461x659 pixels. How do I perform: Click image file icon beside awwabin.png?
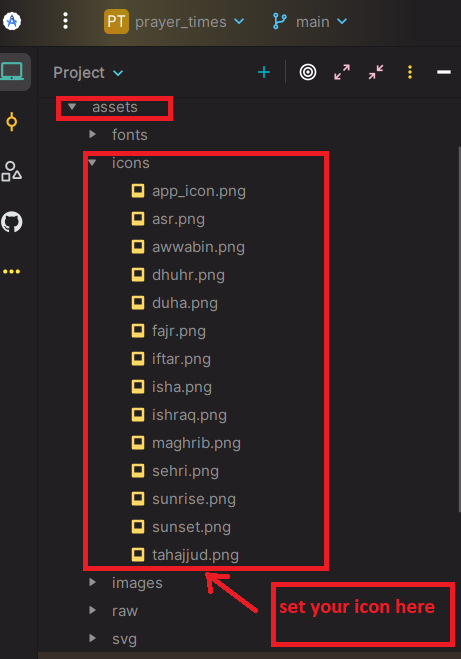click(138, 247)
